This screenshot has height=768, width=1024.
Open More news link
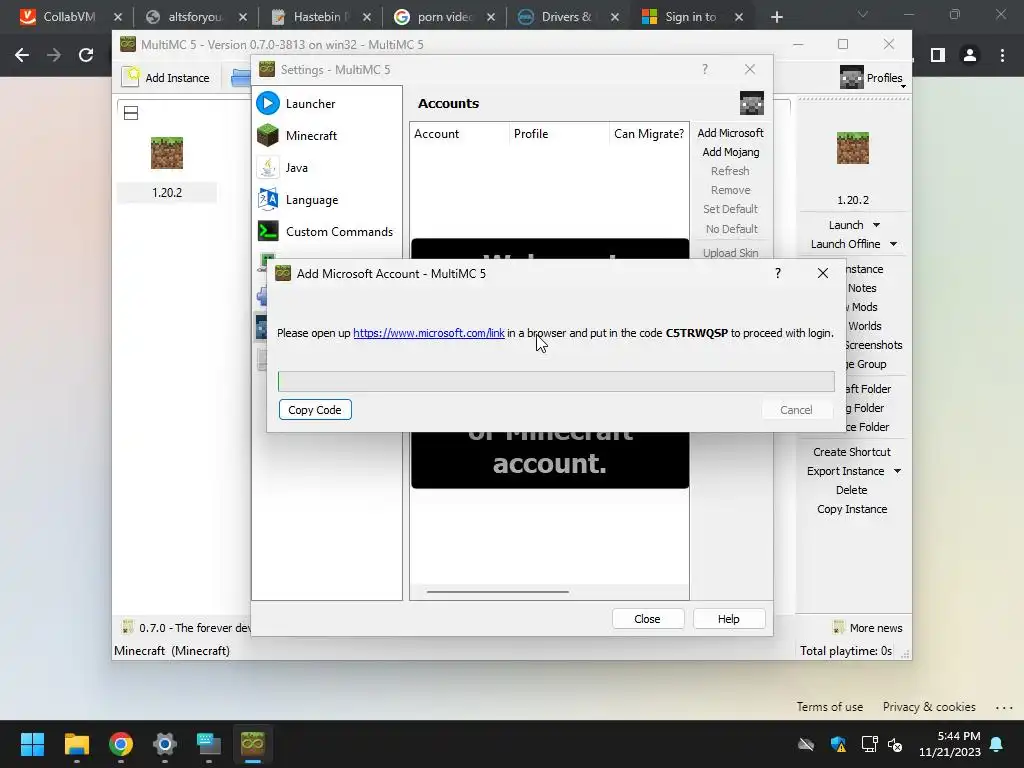[x=868, y=628]
